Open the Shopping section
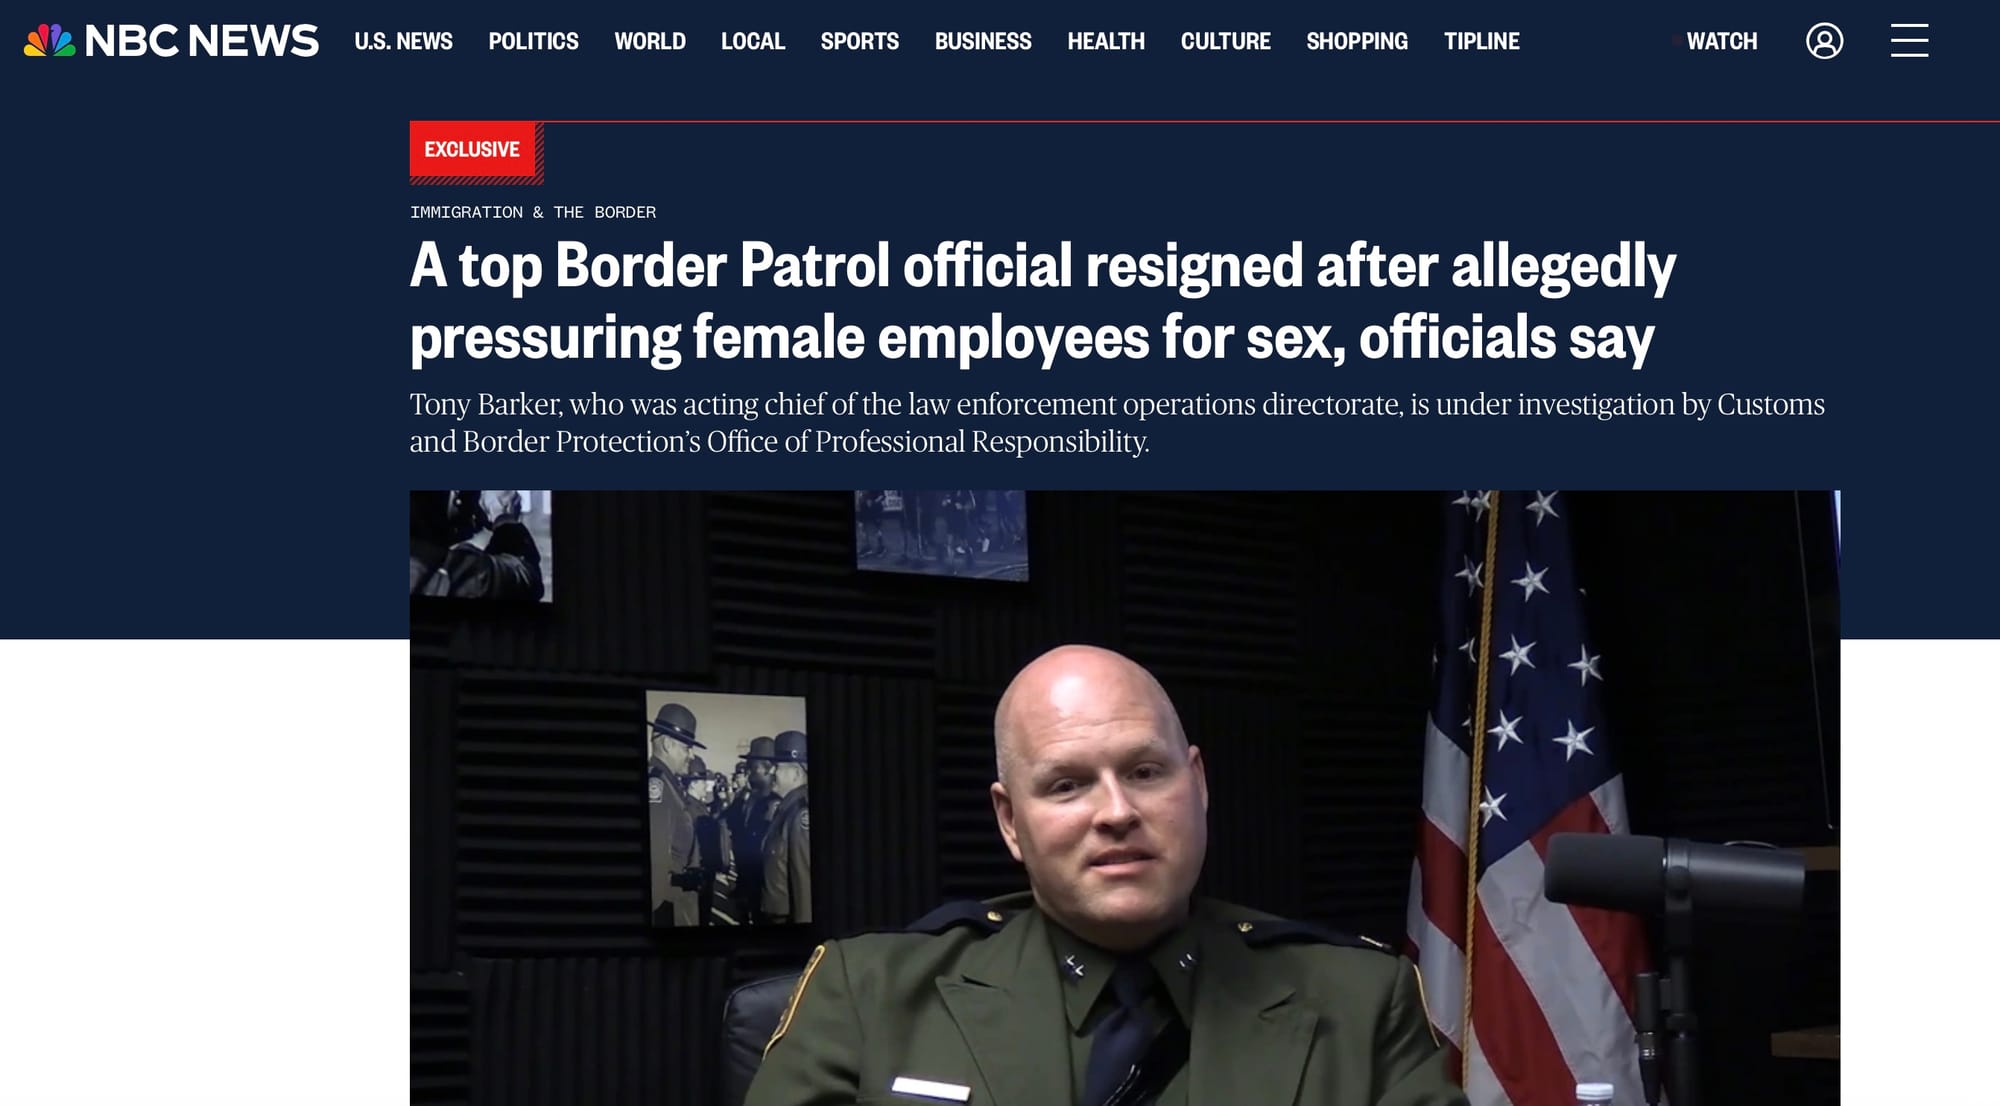Image resolution: width=2000 pixels, height=1106 pixels. pos(1357,41)
